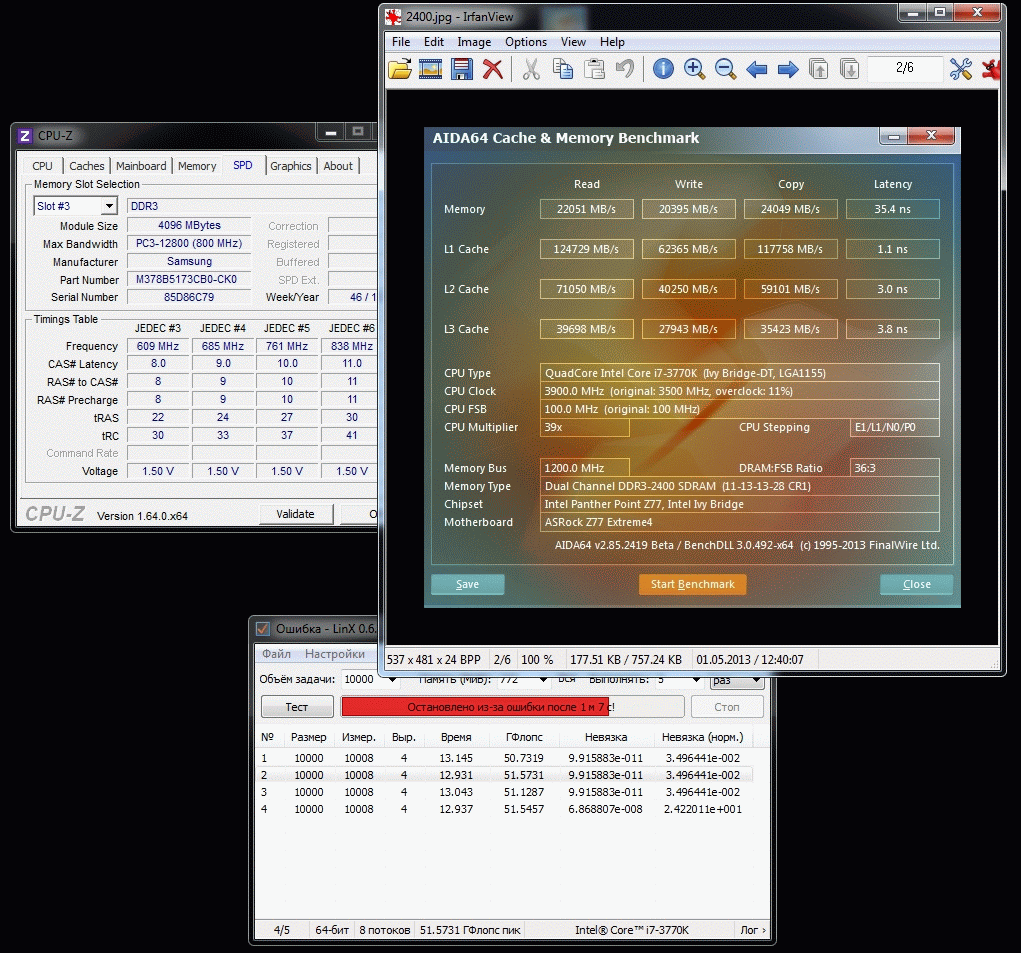Click '177.51 KB / 757.24 KB' status entry
This screenshot has width=1021, height=953.
[626, 659]
